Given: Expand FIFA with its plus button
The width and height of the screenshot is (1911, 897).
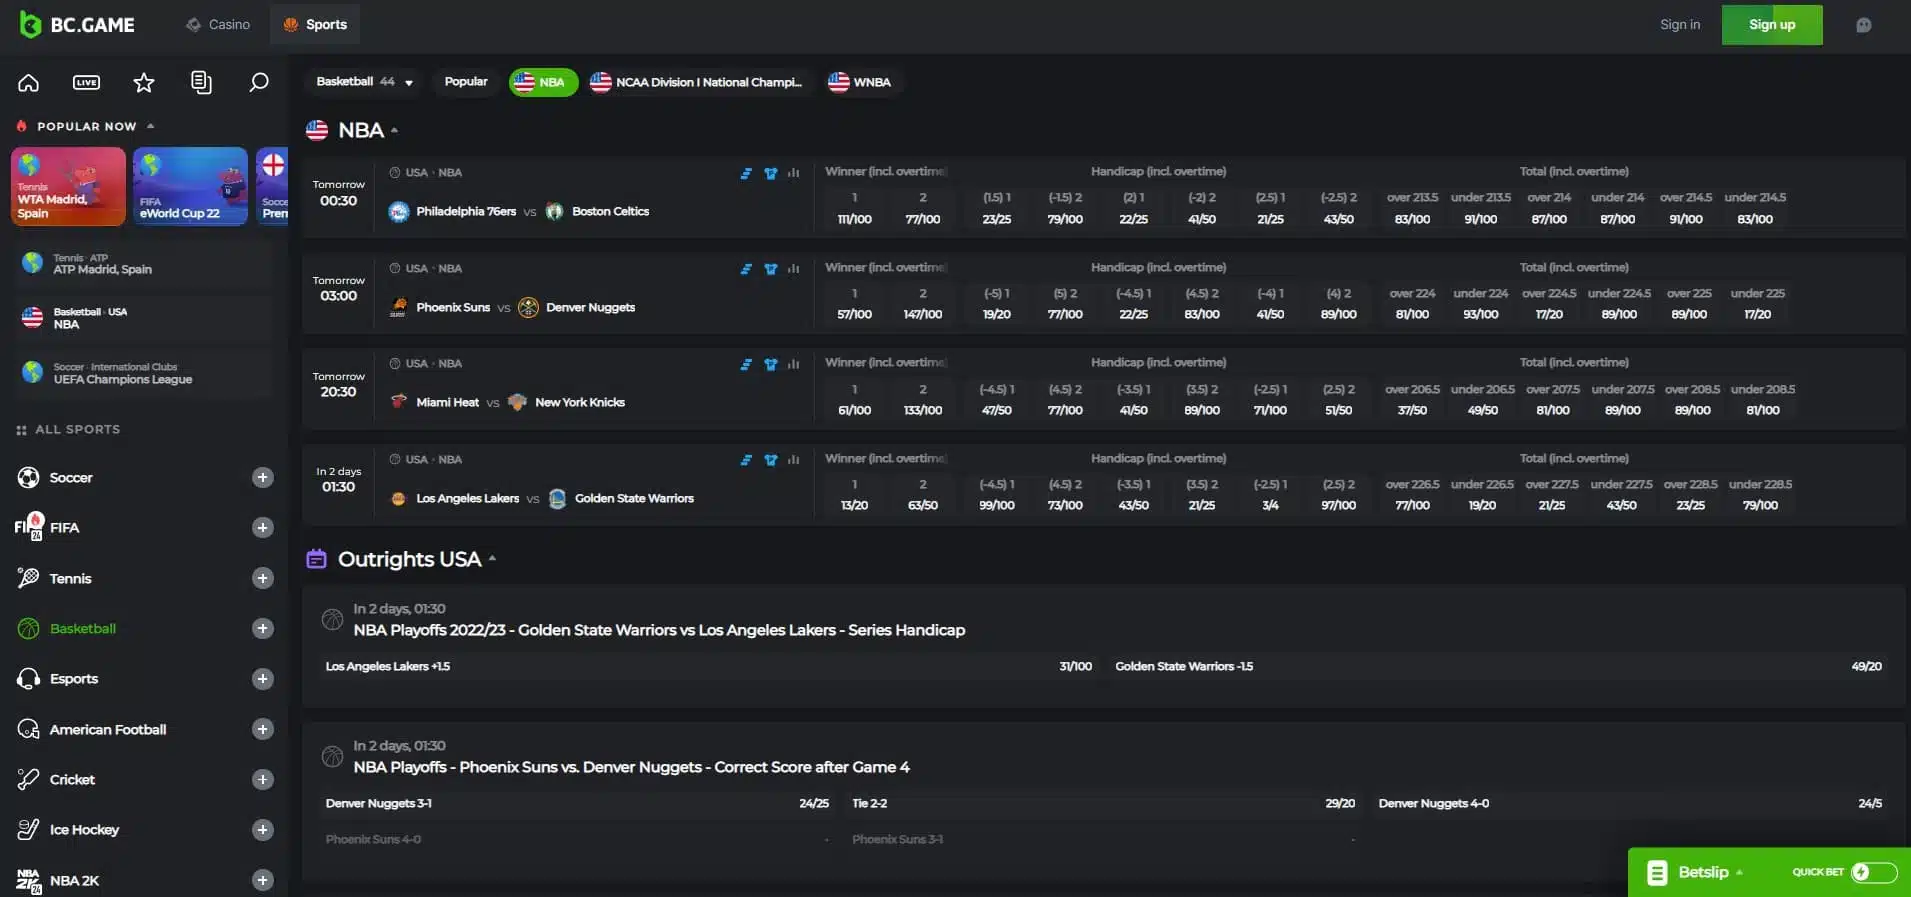Looking at the screenshot, I should pos(263,527).
